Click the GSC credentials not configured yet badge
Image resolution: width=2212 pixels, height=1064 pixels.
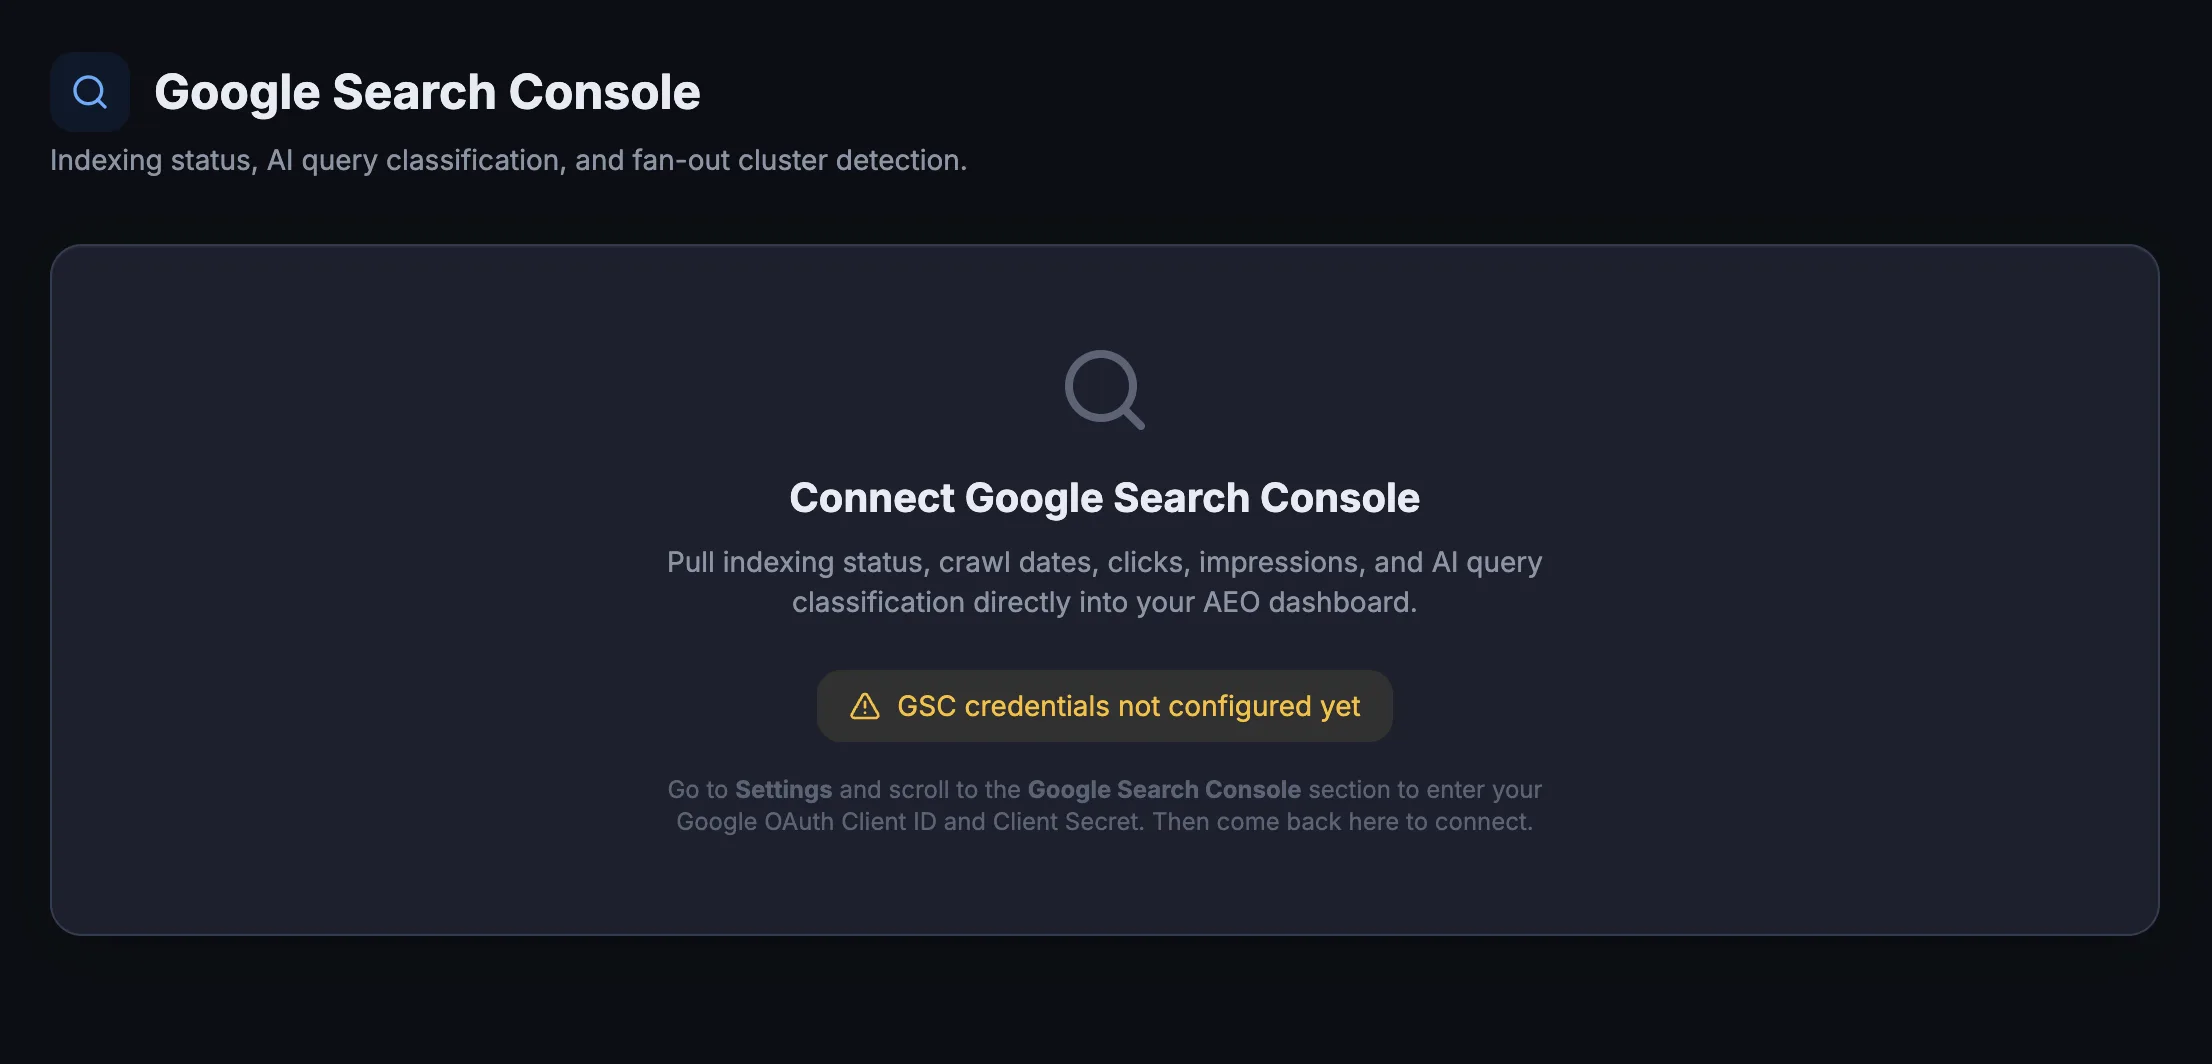1104,706
